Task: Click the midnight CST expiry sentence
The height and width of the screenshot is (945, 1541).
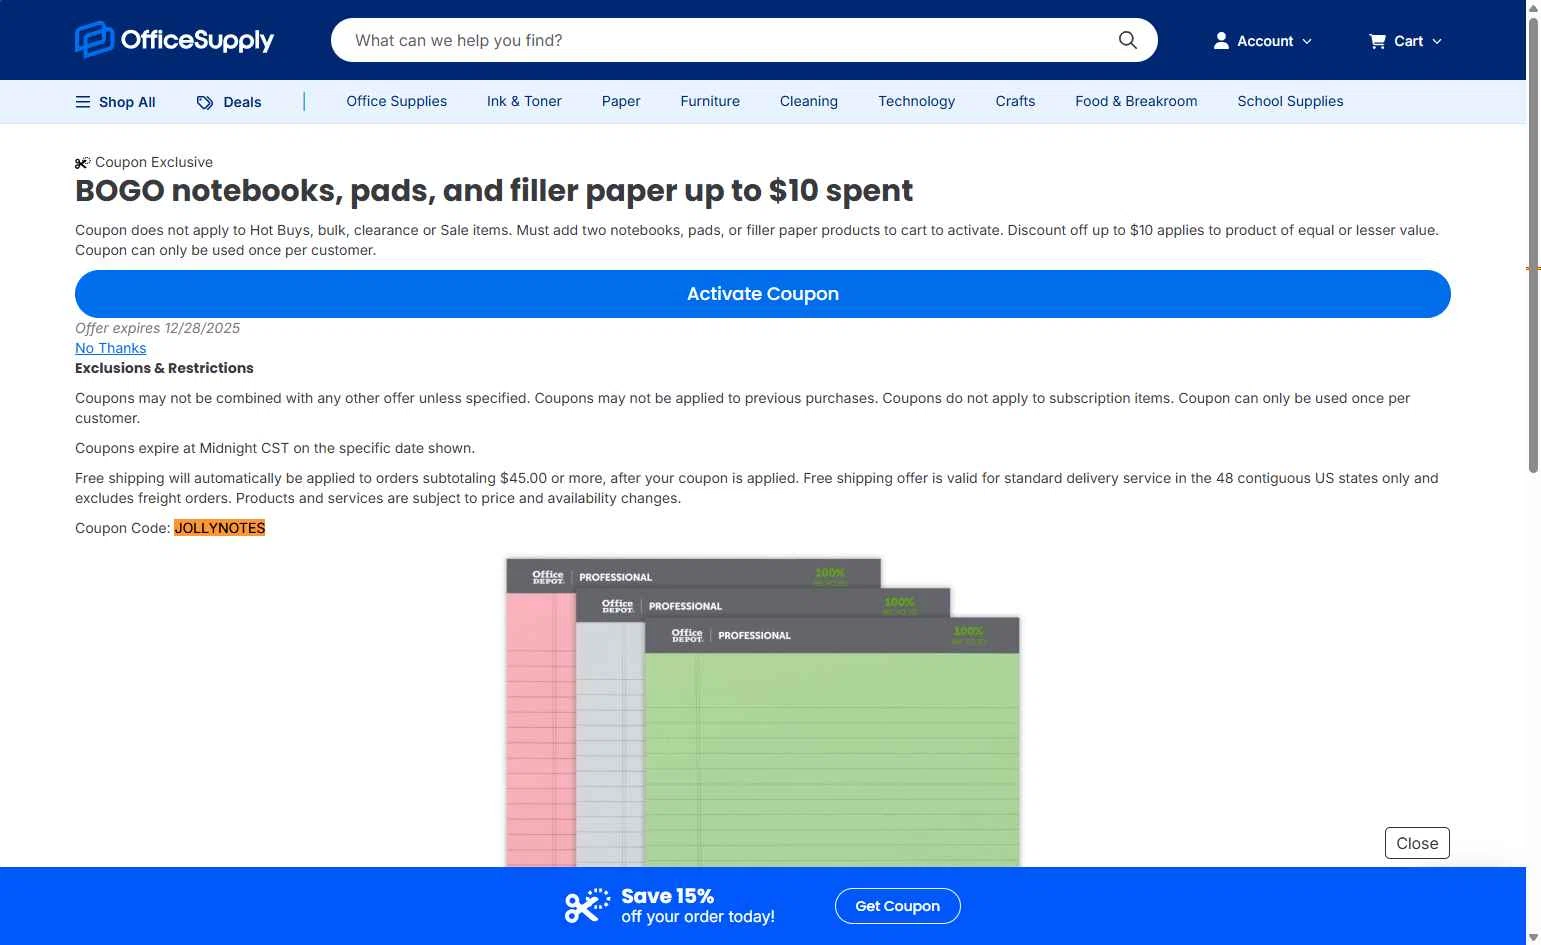Action: tap(275, 448)
